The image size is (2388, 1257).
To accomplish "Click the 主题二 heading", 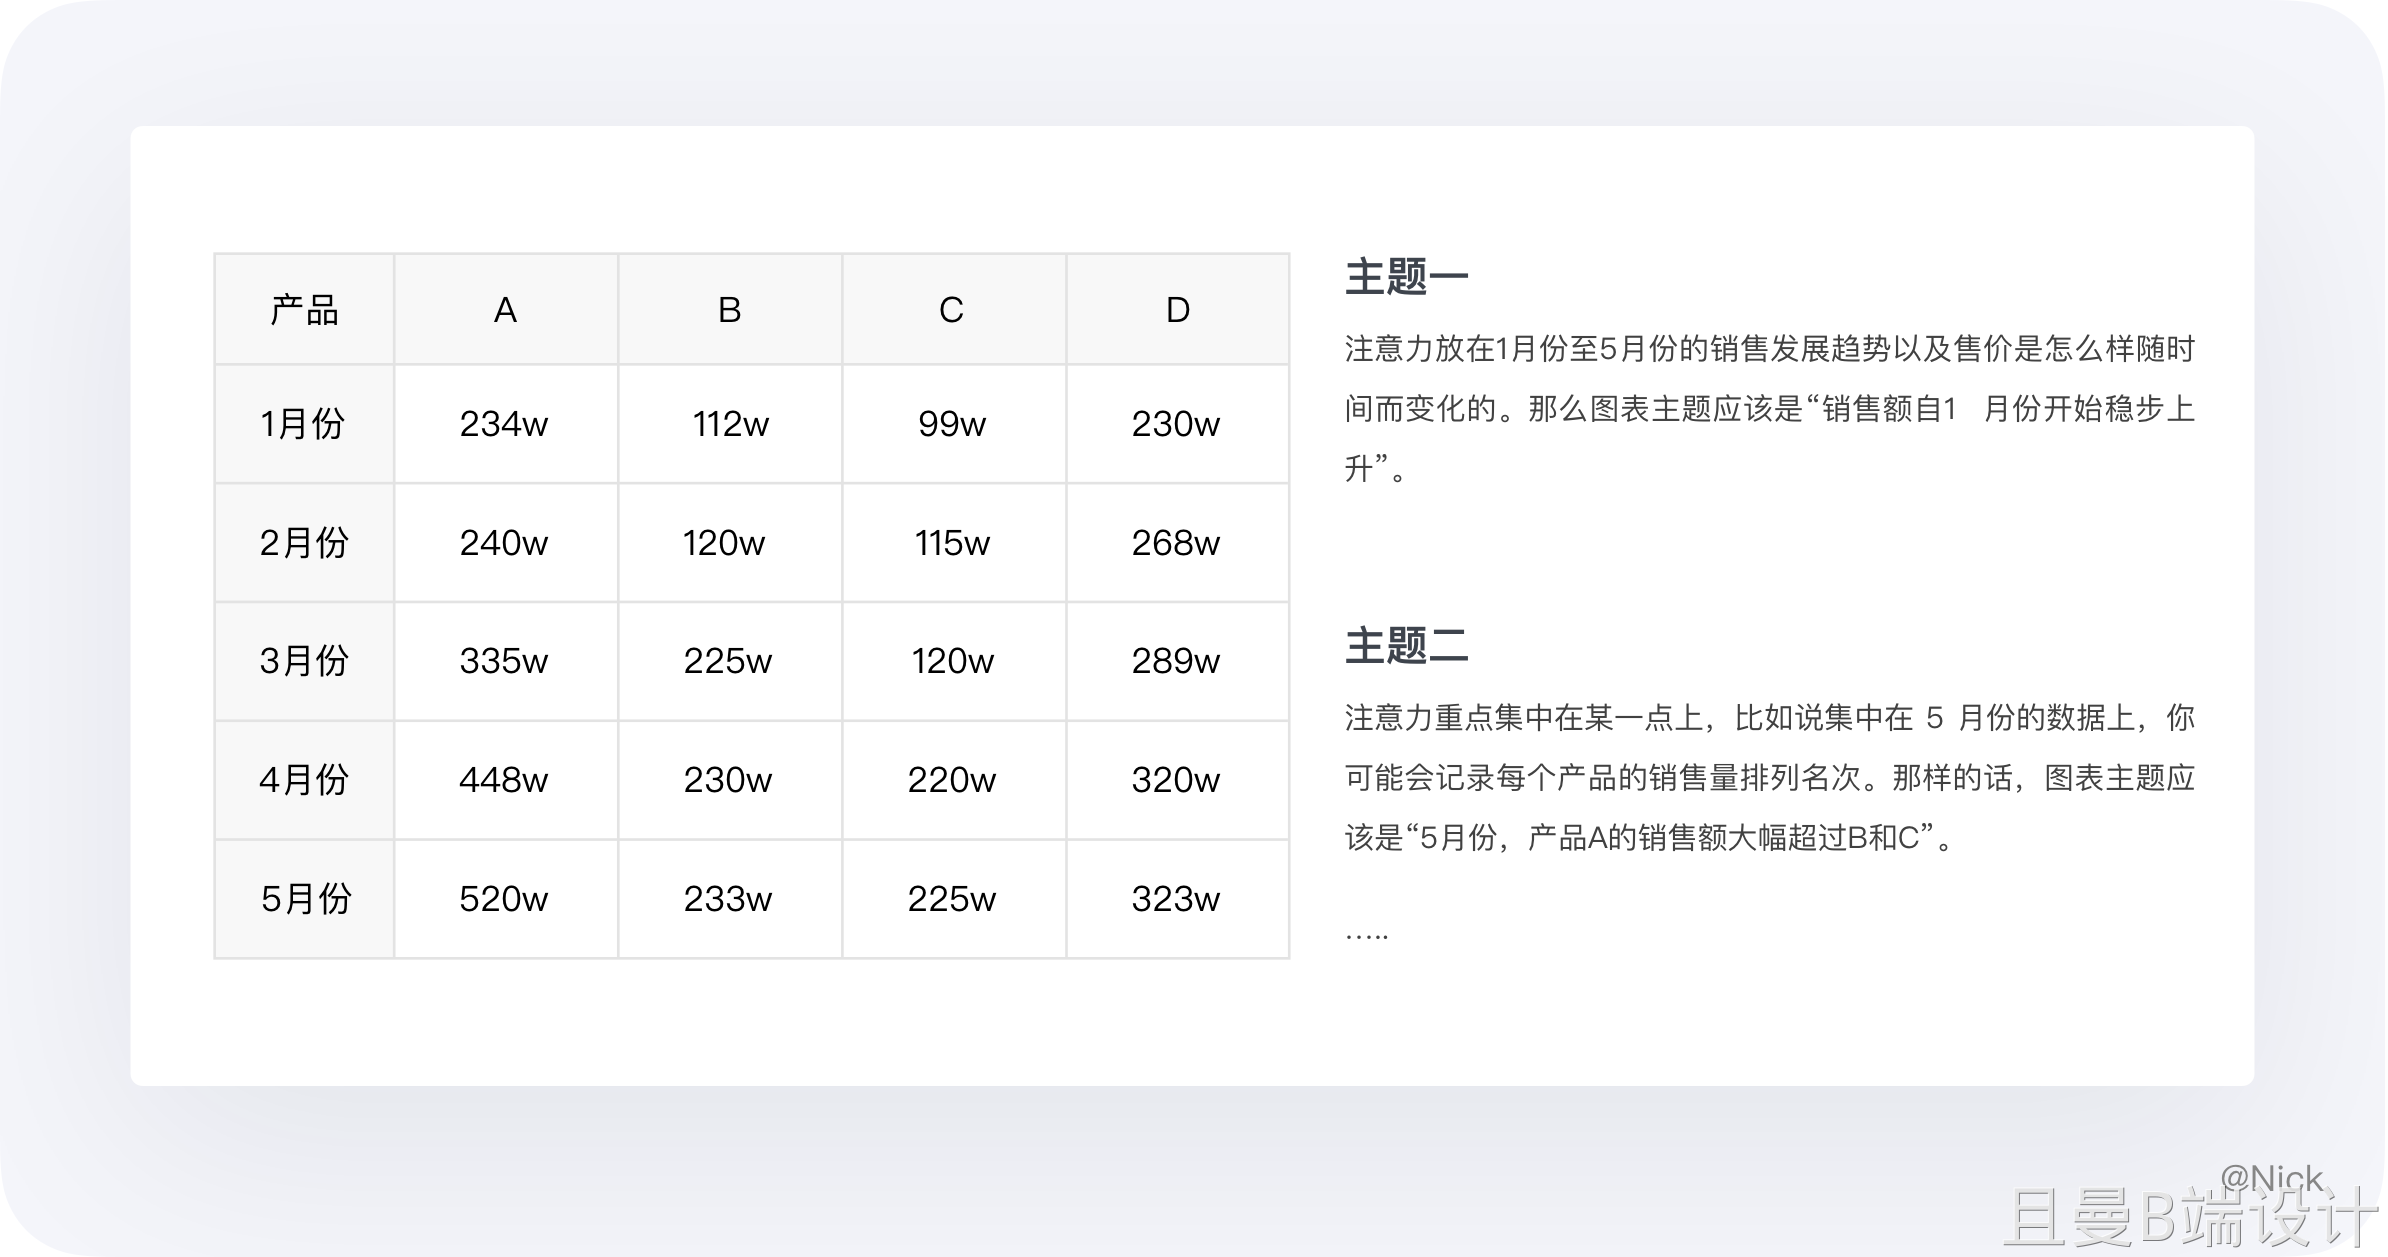I will [1406, 646].
